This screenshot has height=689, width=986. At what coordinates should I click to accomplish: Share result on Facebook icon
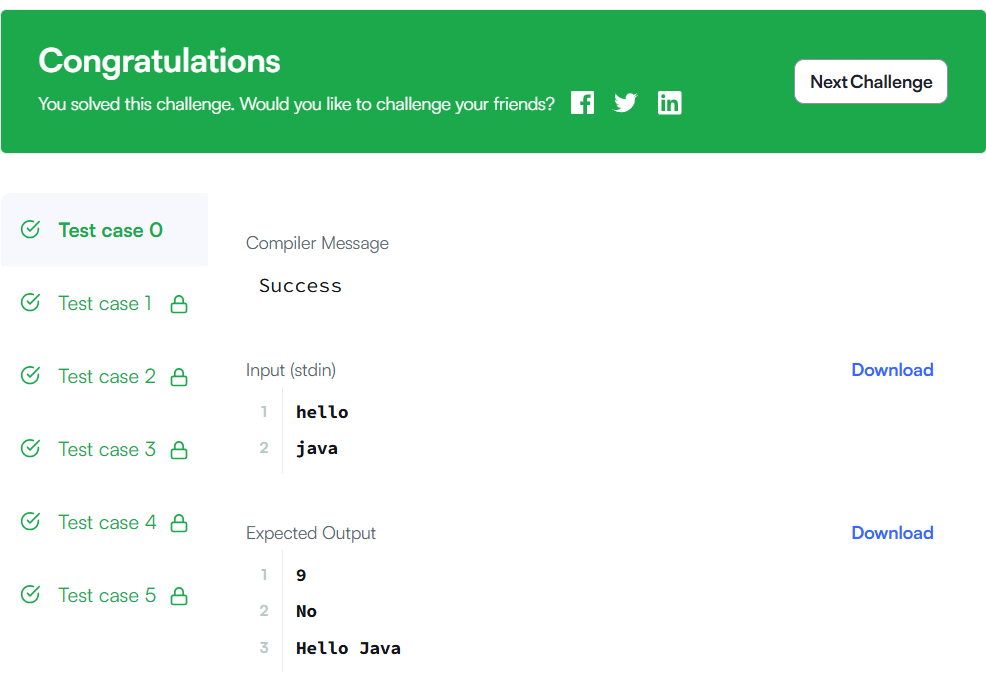coord(582,103)
